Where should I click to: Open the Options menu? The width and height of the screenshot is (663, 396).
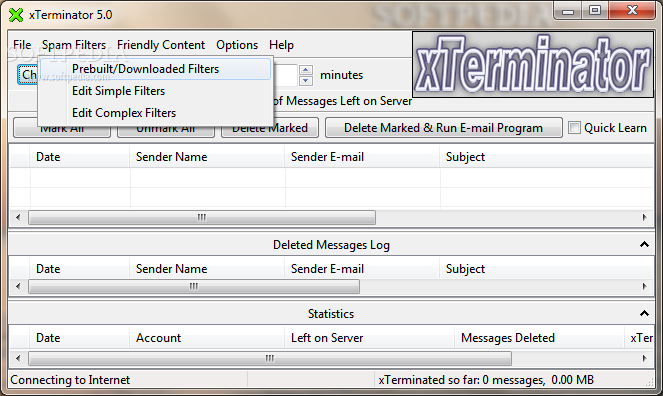coord(237,45)
